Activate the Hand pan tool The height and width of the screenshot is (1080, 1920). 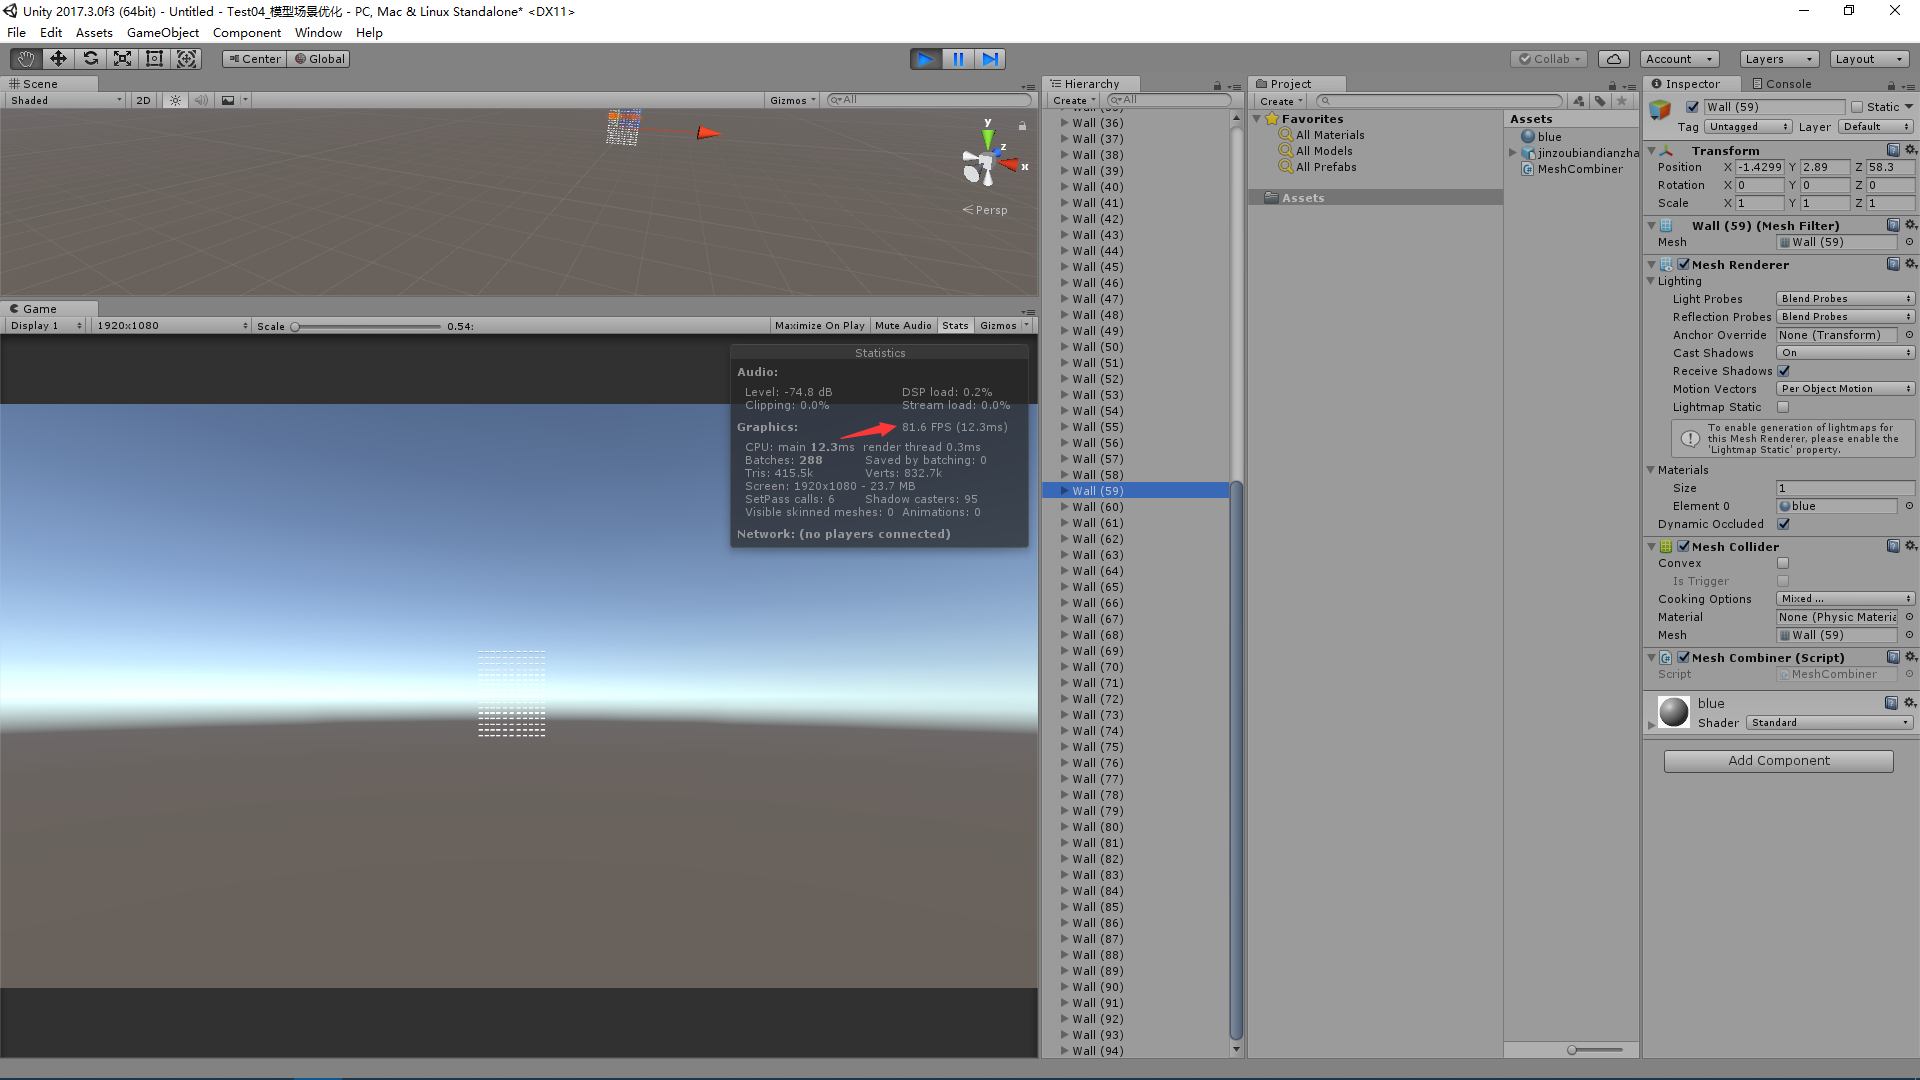[x=24, y=58]
